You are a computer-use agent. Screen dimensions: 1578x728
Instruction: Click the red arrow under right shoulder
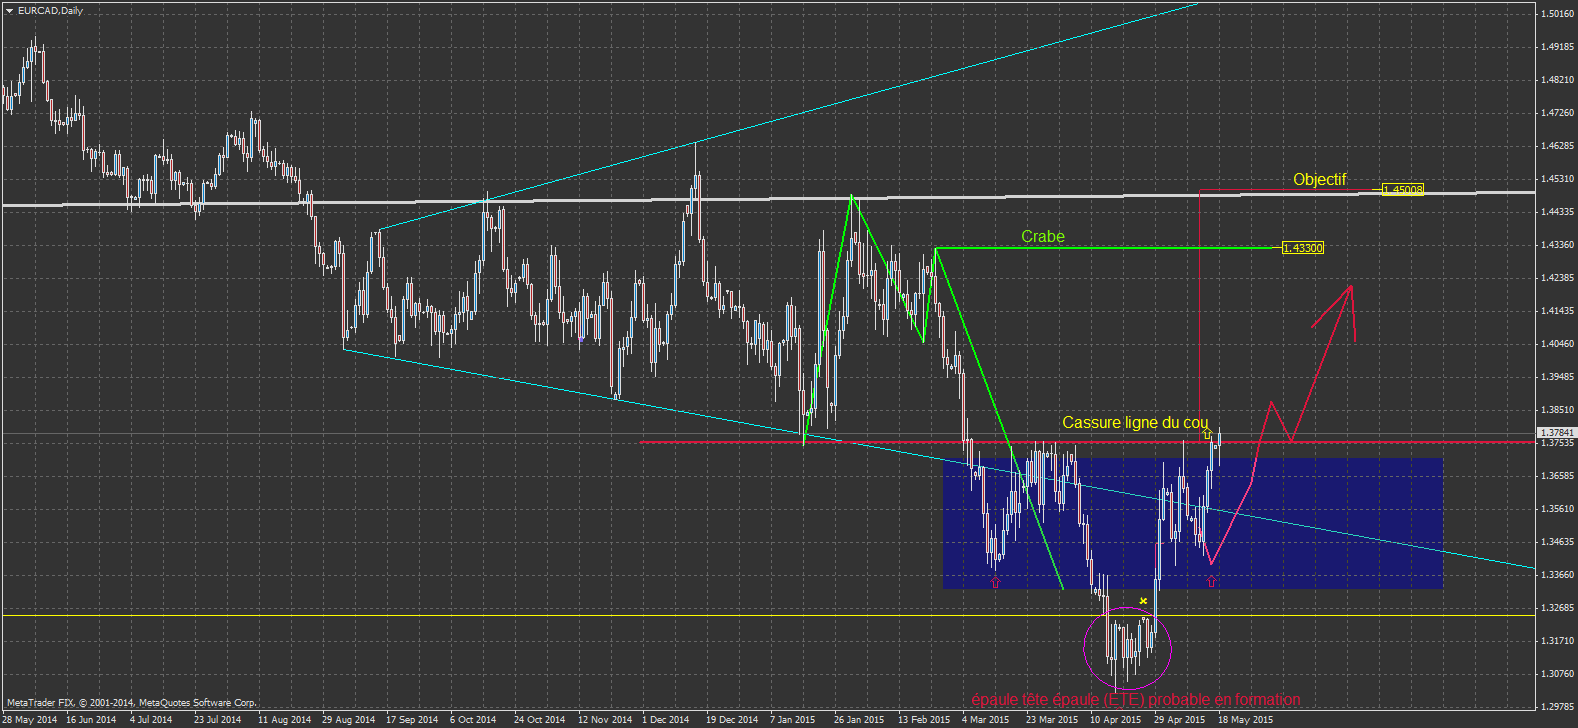(1212, 581)
